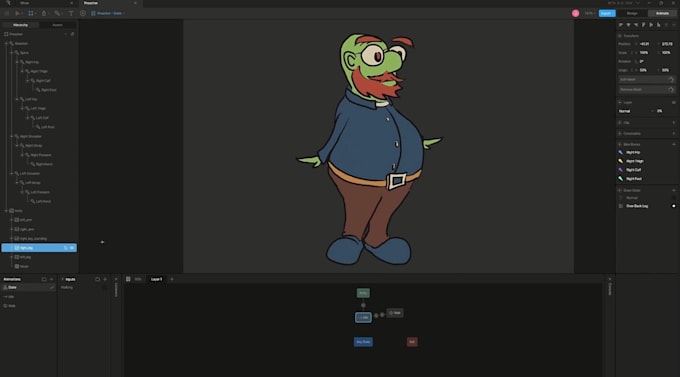
Task: Add a bound bone with plus icon
Action: [x=673, y=144]
